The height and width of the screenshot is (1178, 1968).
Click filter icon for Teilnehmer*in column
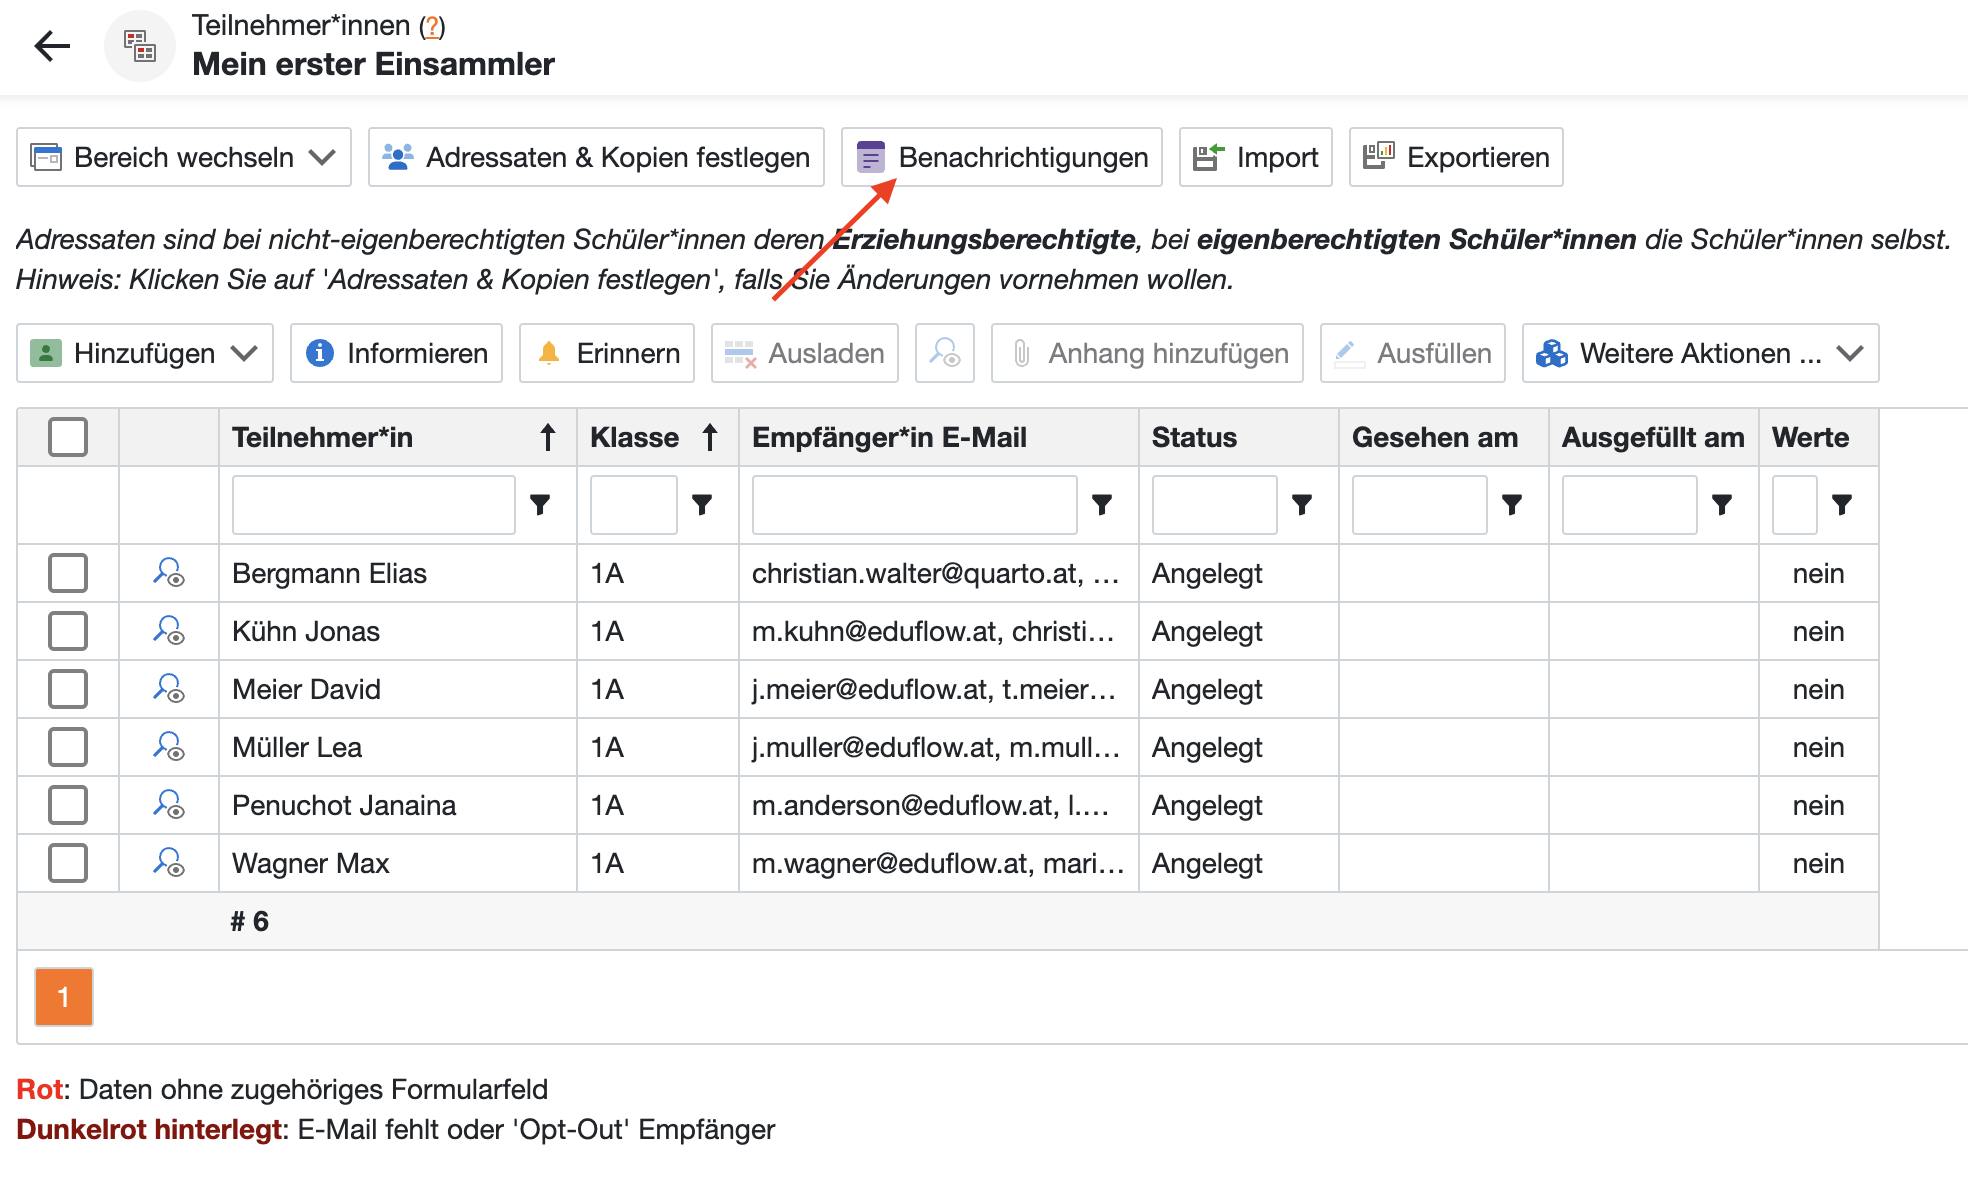pos(540,505)
